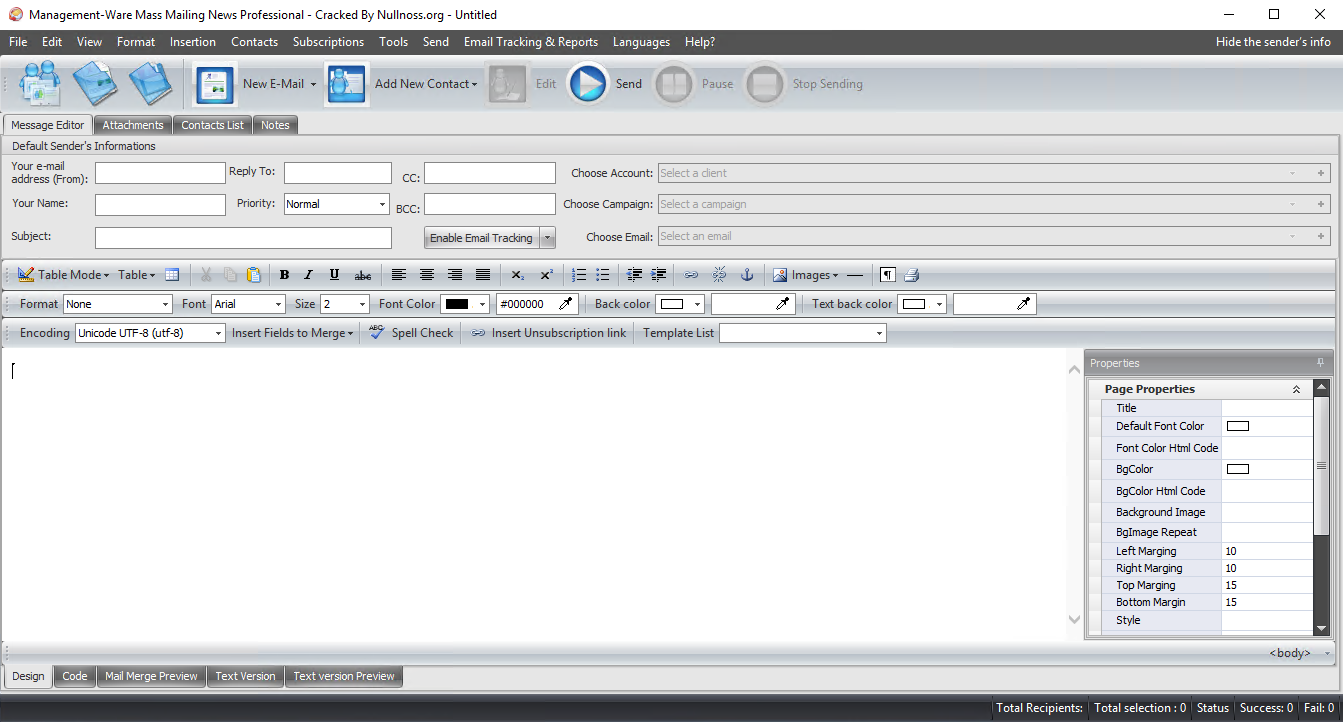Viewport: 1343px width, 722px height.
Task: Open the Choose Campaign combo box
Action: 994,204
